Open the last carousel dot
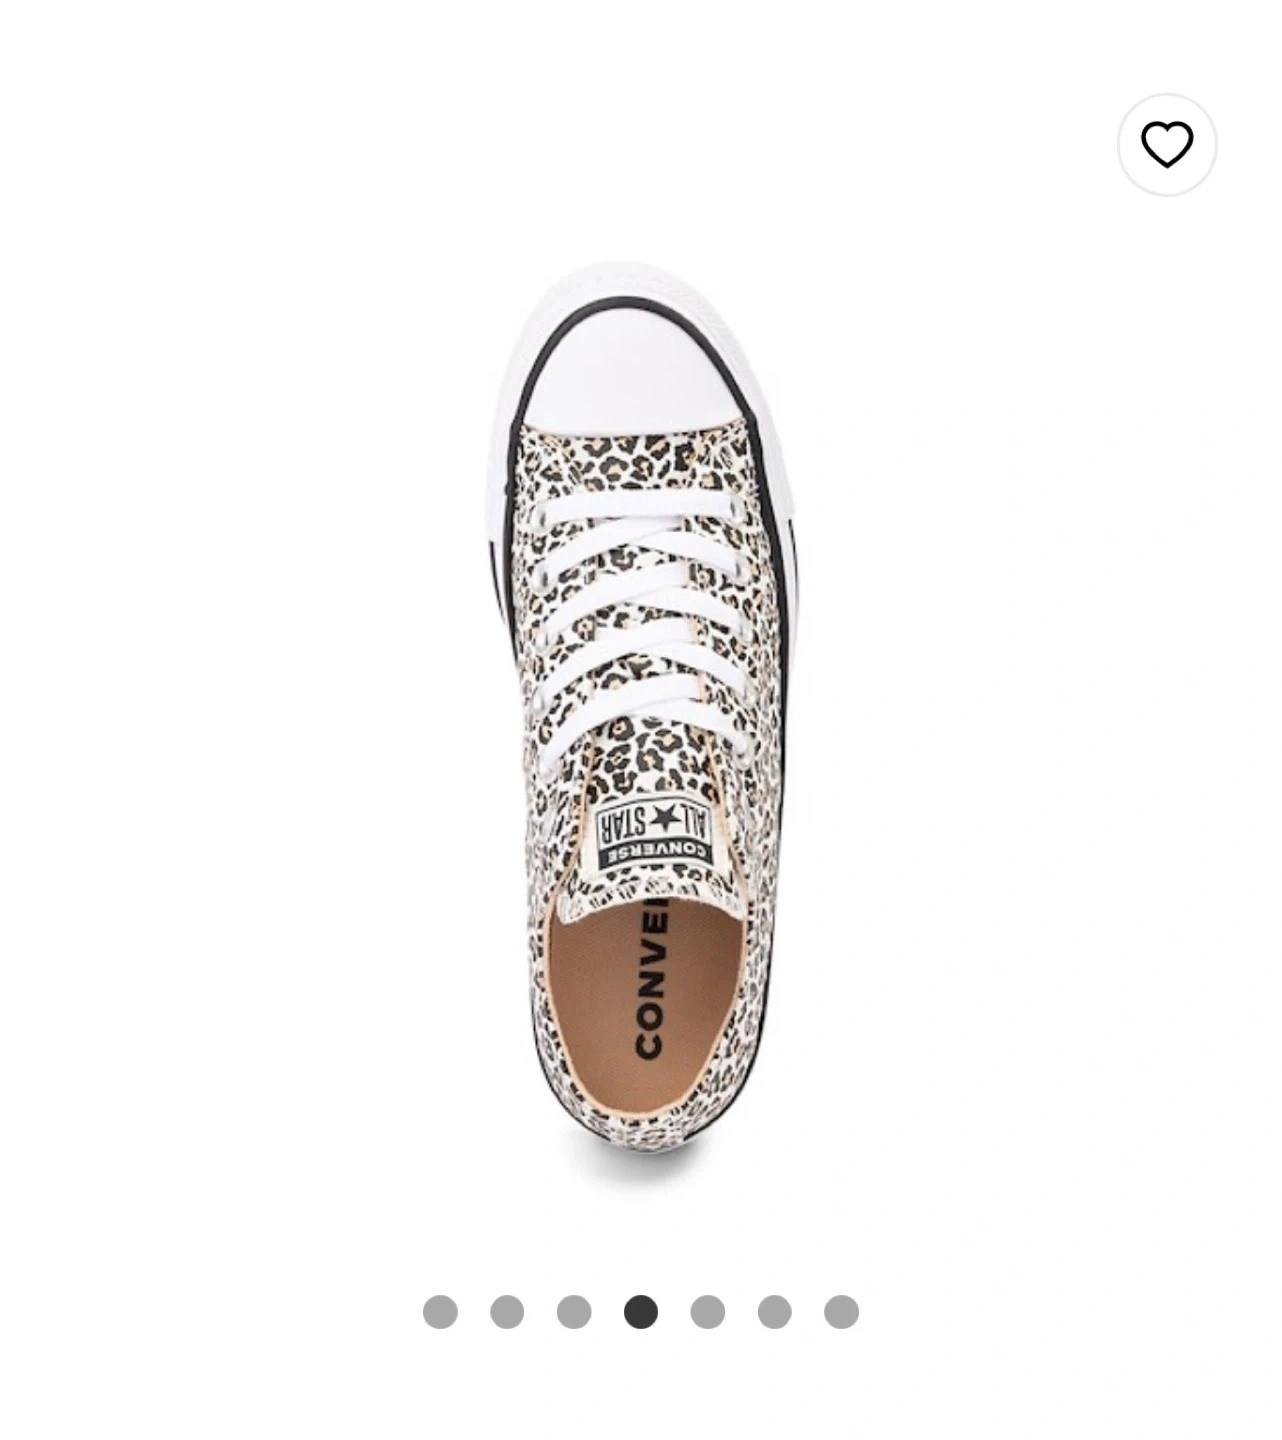The height and width of the screenshot is (1440, 1282). pos(841,1311)
